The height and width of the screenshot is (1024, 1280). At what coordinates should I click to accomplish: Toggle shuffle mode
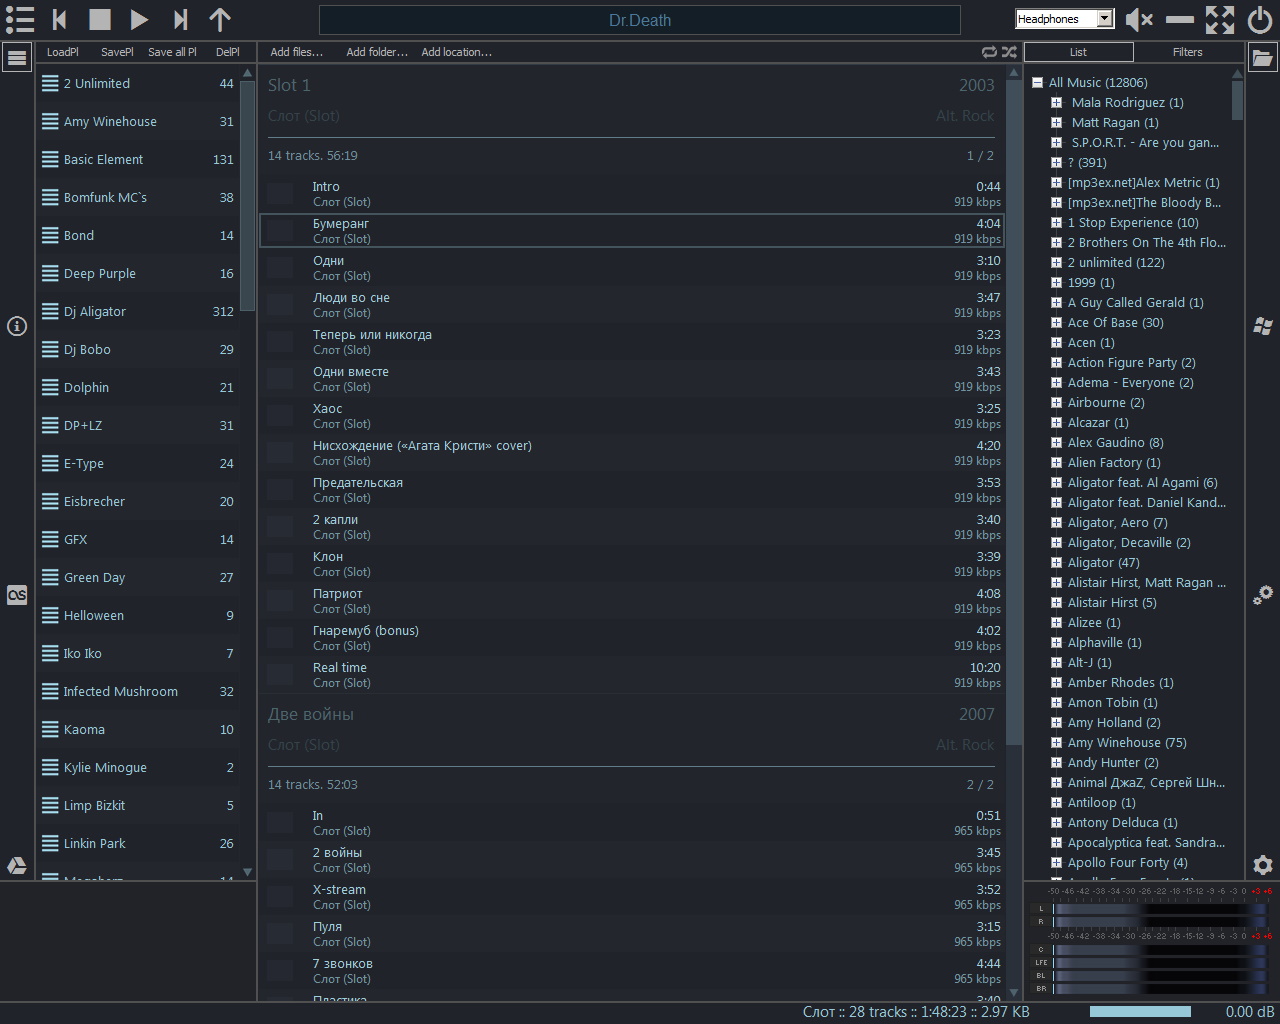coord(1009,52)
